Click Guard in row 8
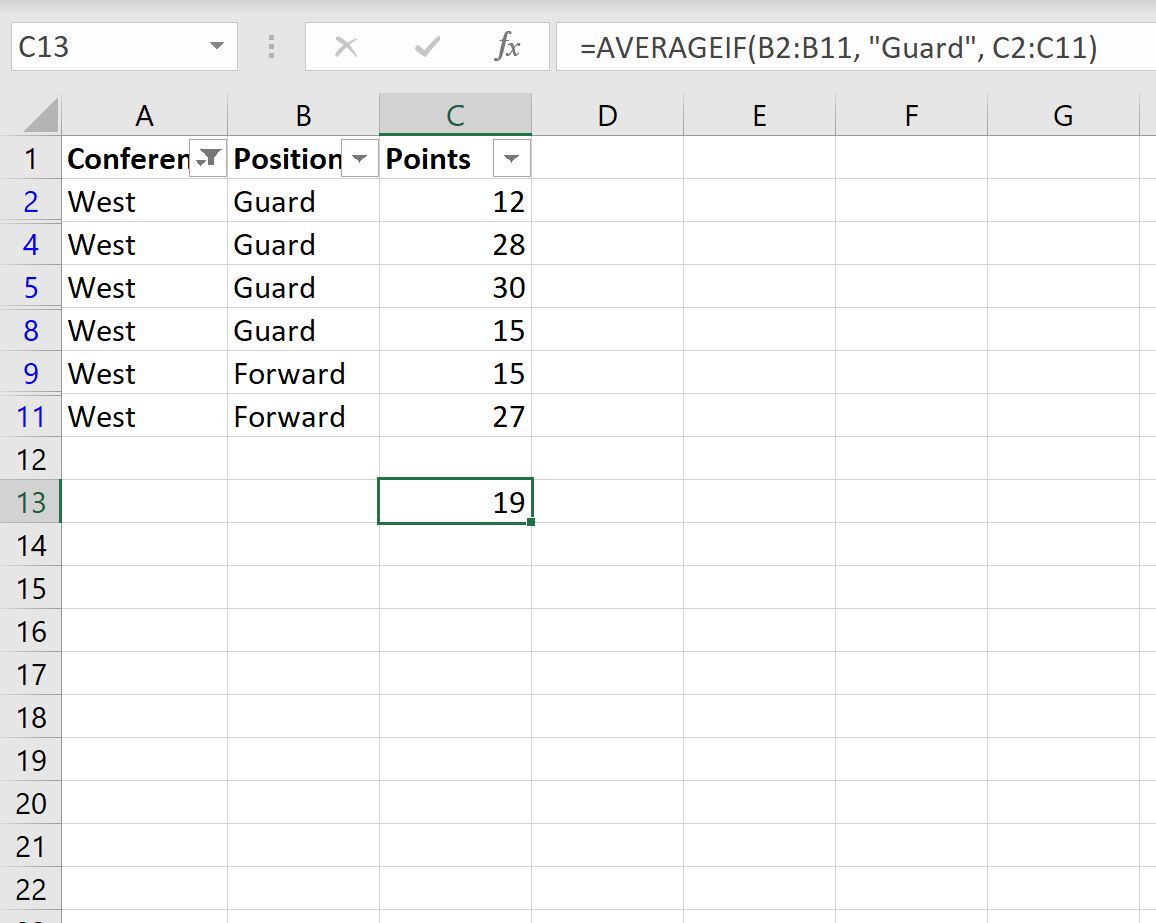Viewport: 1156px width, 923px height. pyautogui.click(x=274, y=330)
